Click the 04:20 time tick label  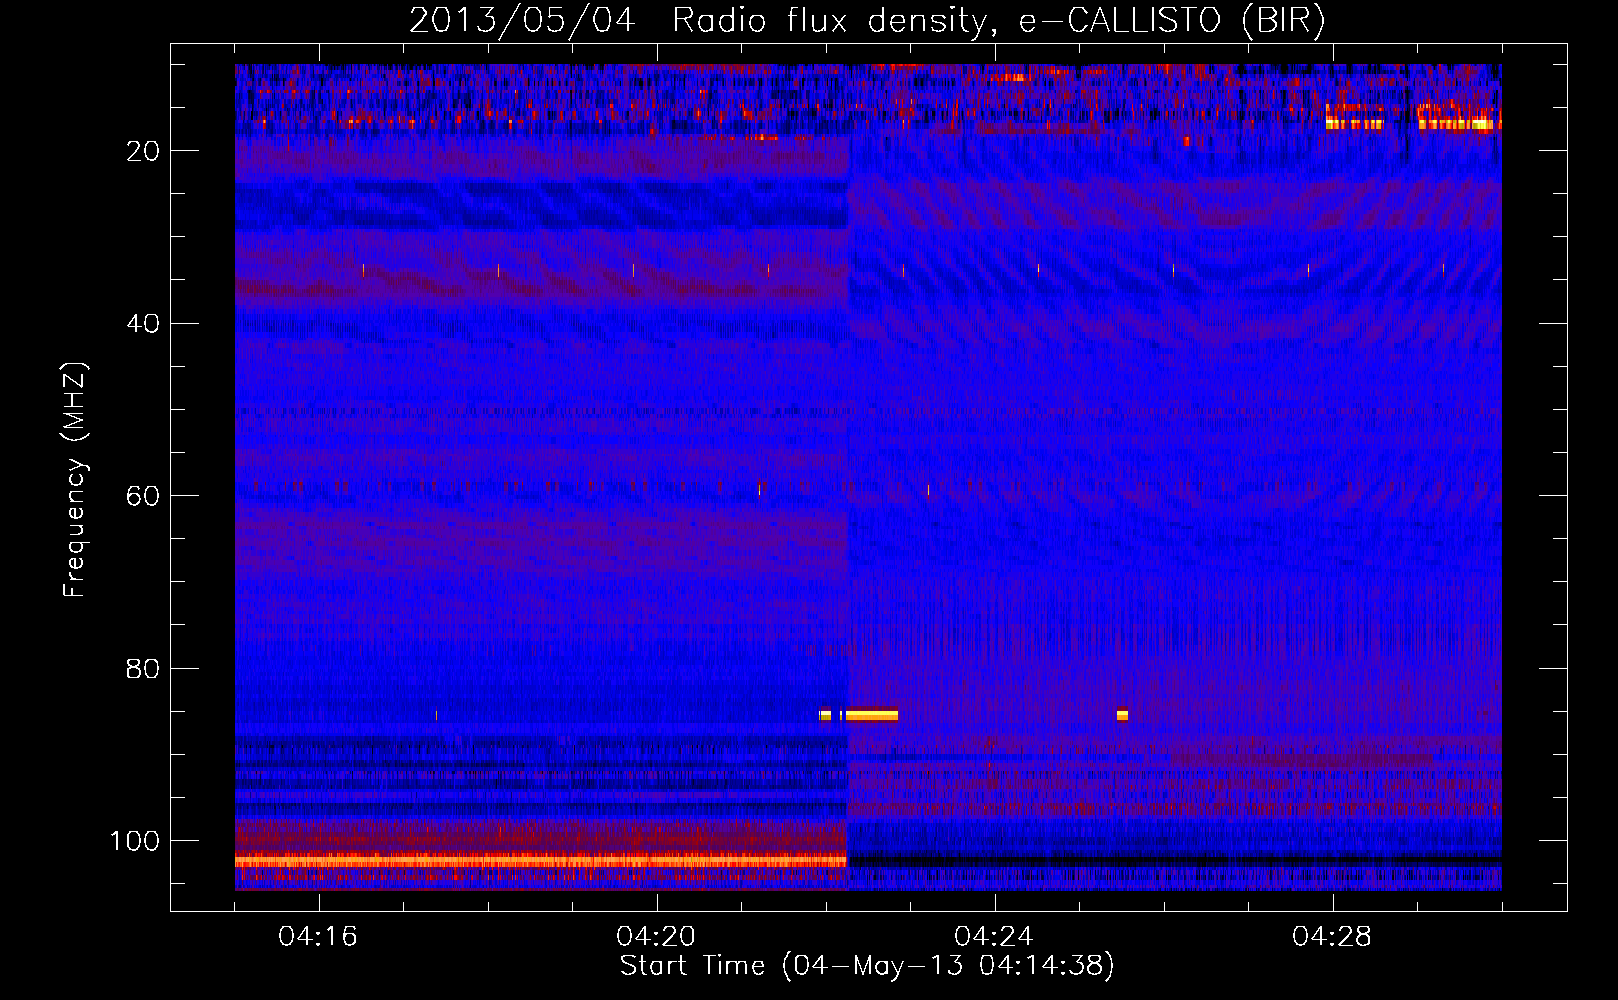656,937
